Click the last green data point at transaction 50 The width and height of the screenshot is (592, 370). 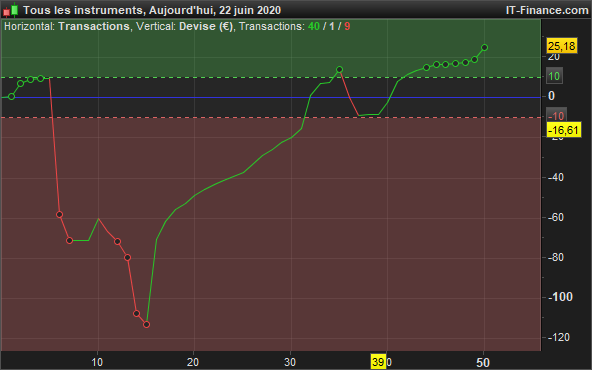(x=484, y=48)
